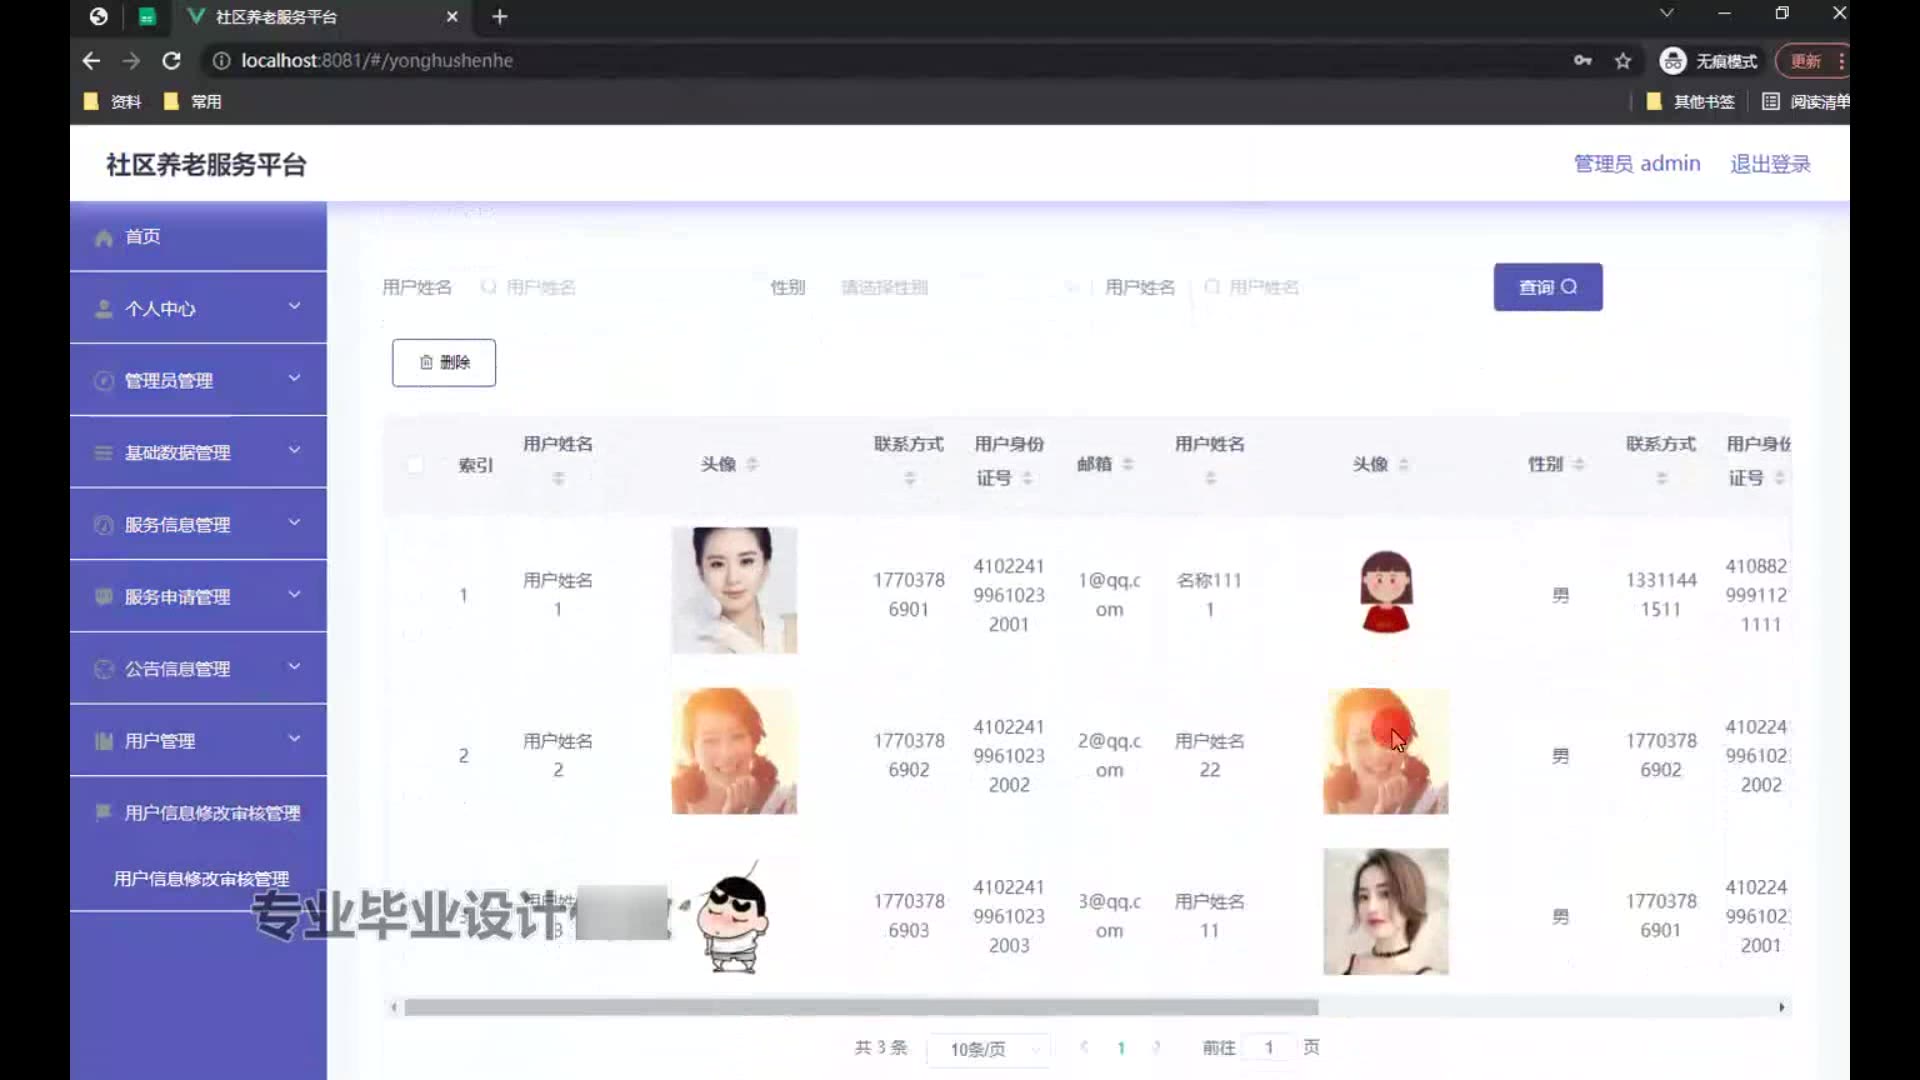Sort by 邮箱 column arrows
Screen dimensions: 1920x1080
[1128, 464]
